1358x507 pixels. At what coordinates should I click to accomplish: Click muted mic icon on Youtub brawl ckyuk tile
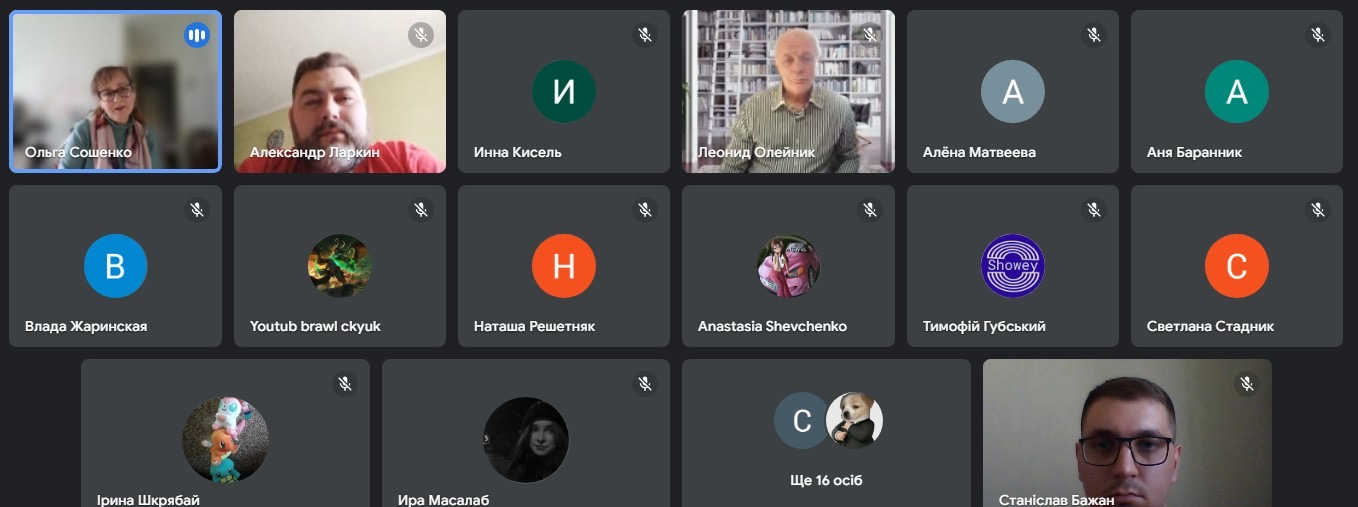421,209
